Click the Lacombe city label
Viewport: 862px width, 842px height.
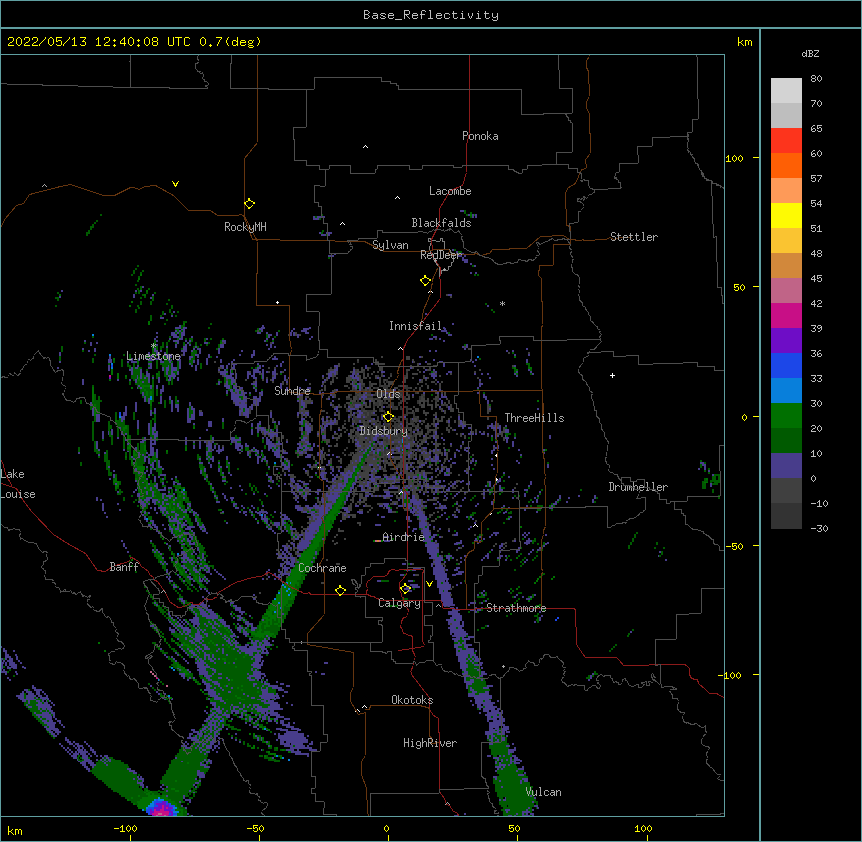pyautogui.click(x=450, y=191)
